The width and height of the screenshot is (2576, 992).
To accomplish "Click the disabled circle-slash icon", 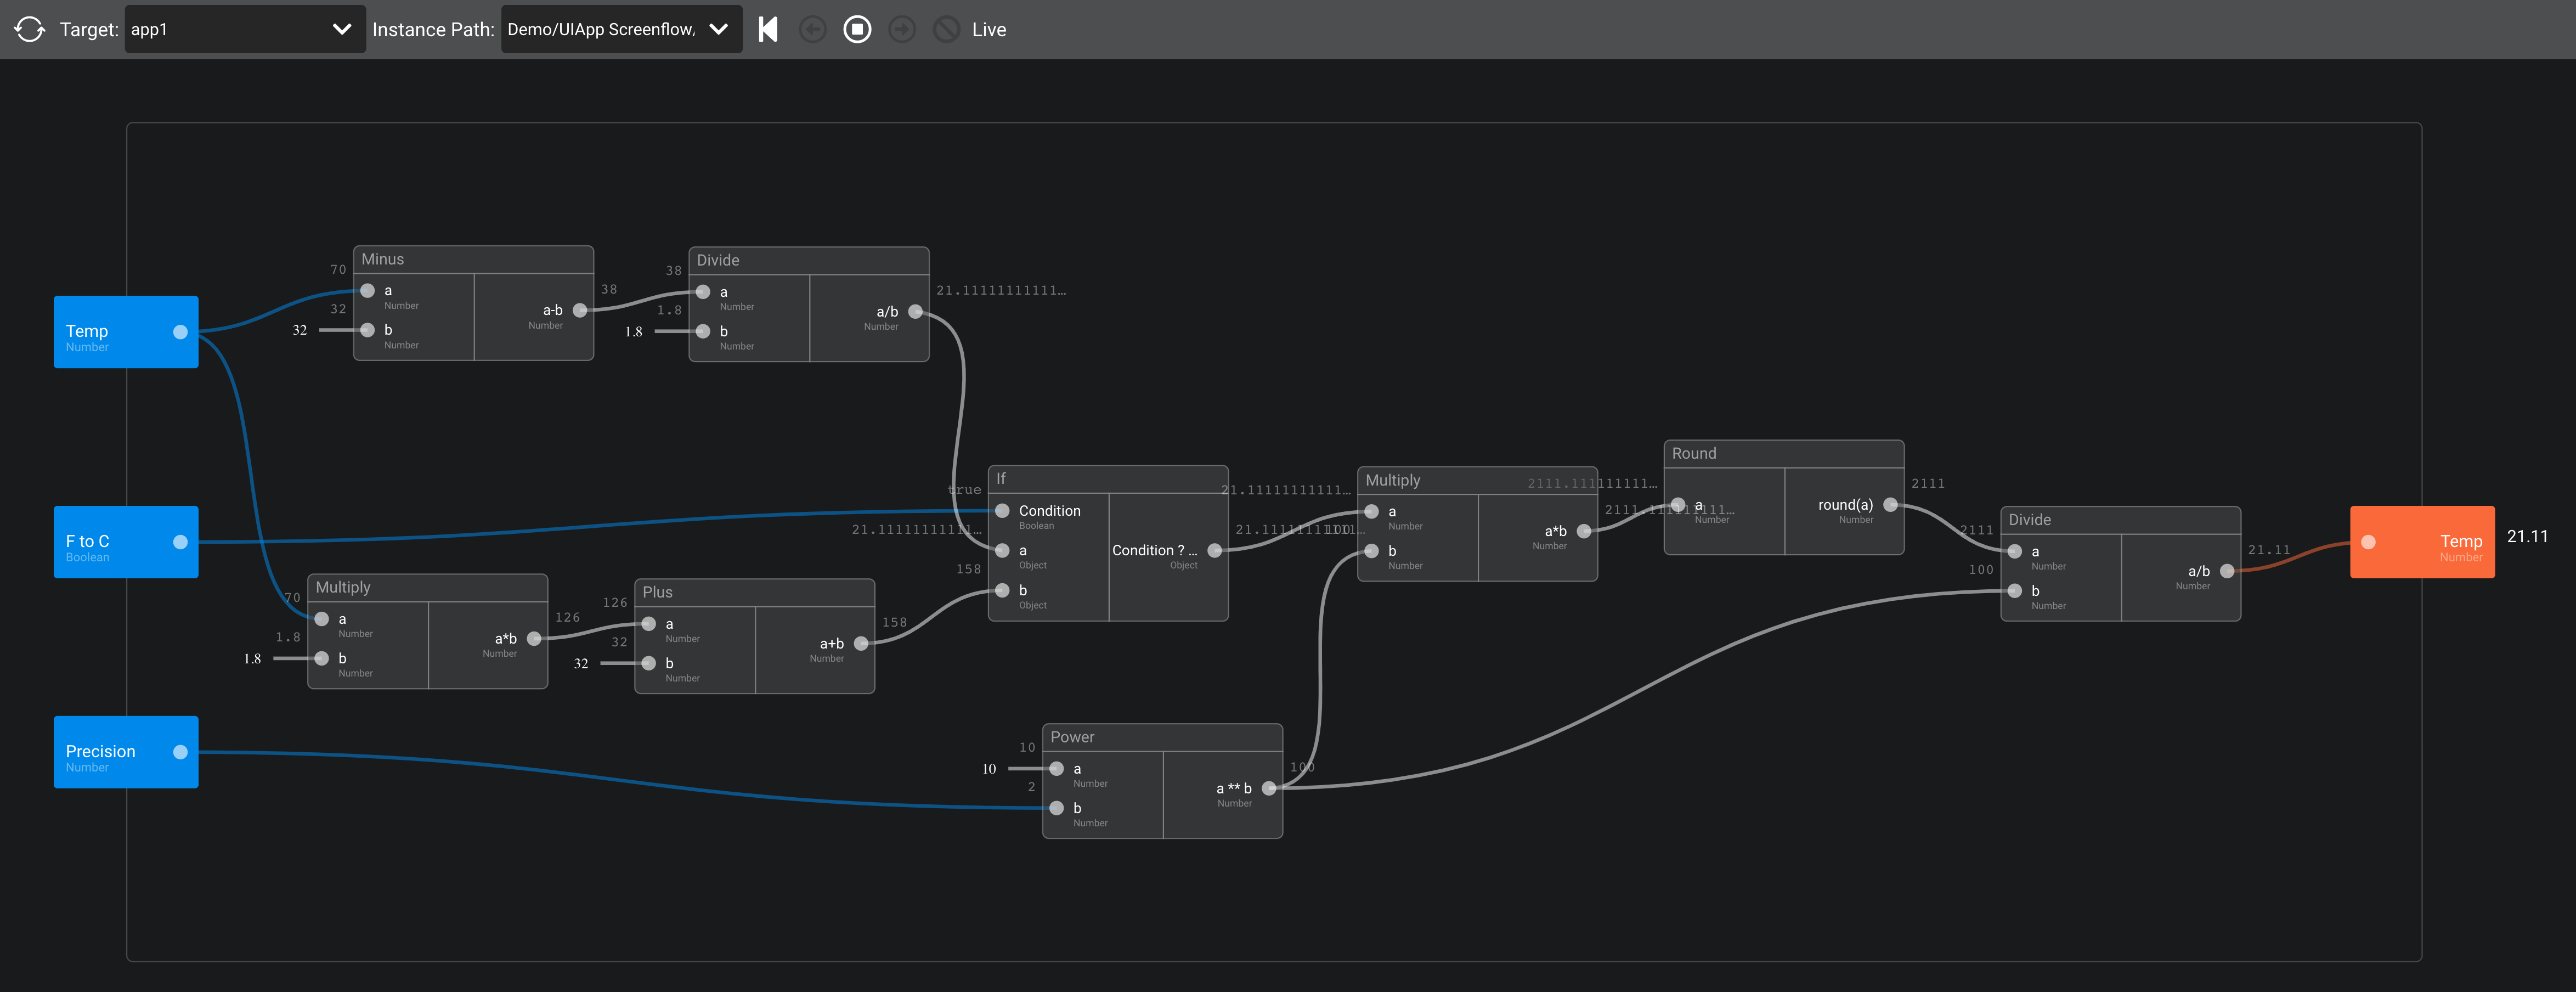I will (946, 29).
